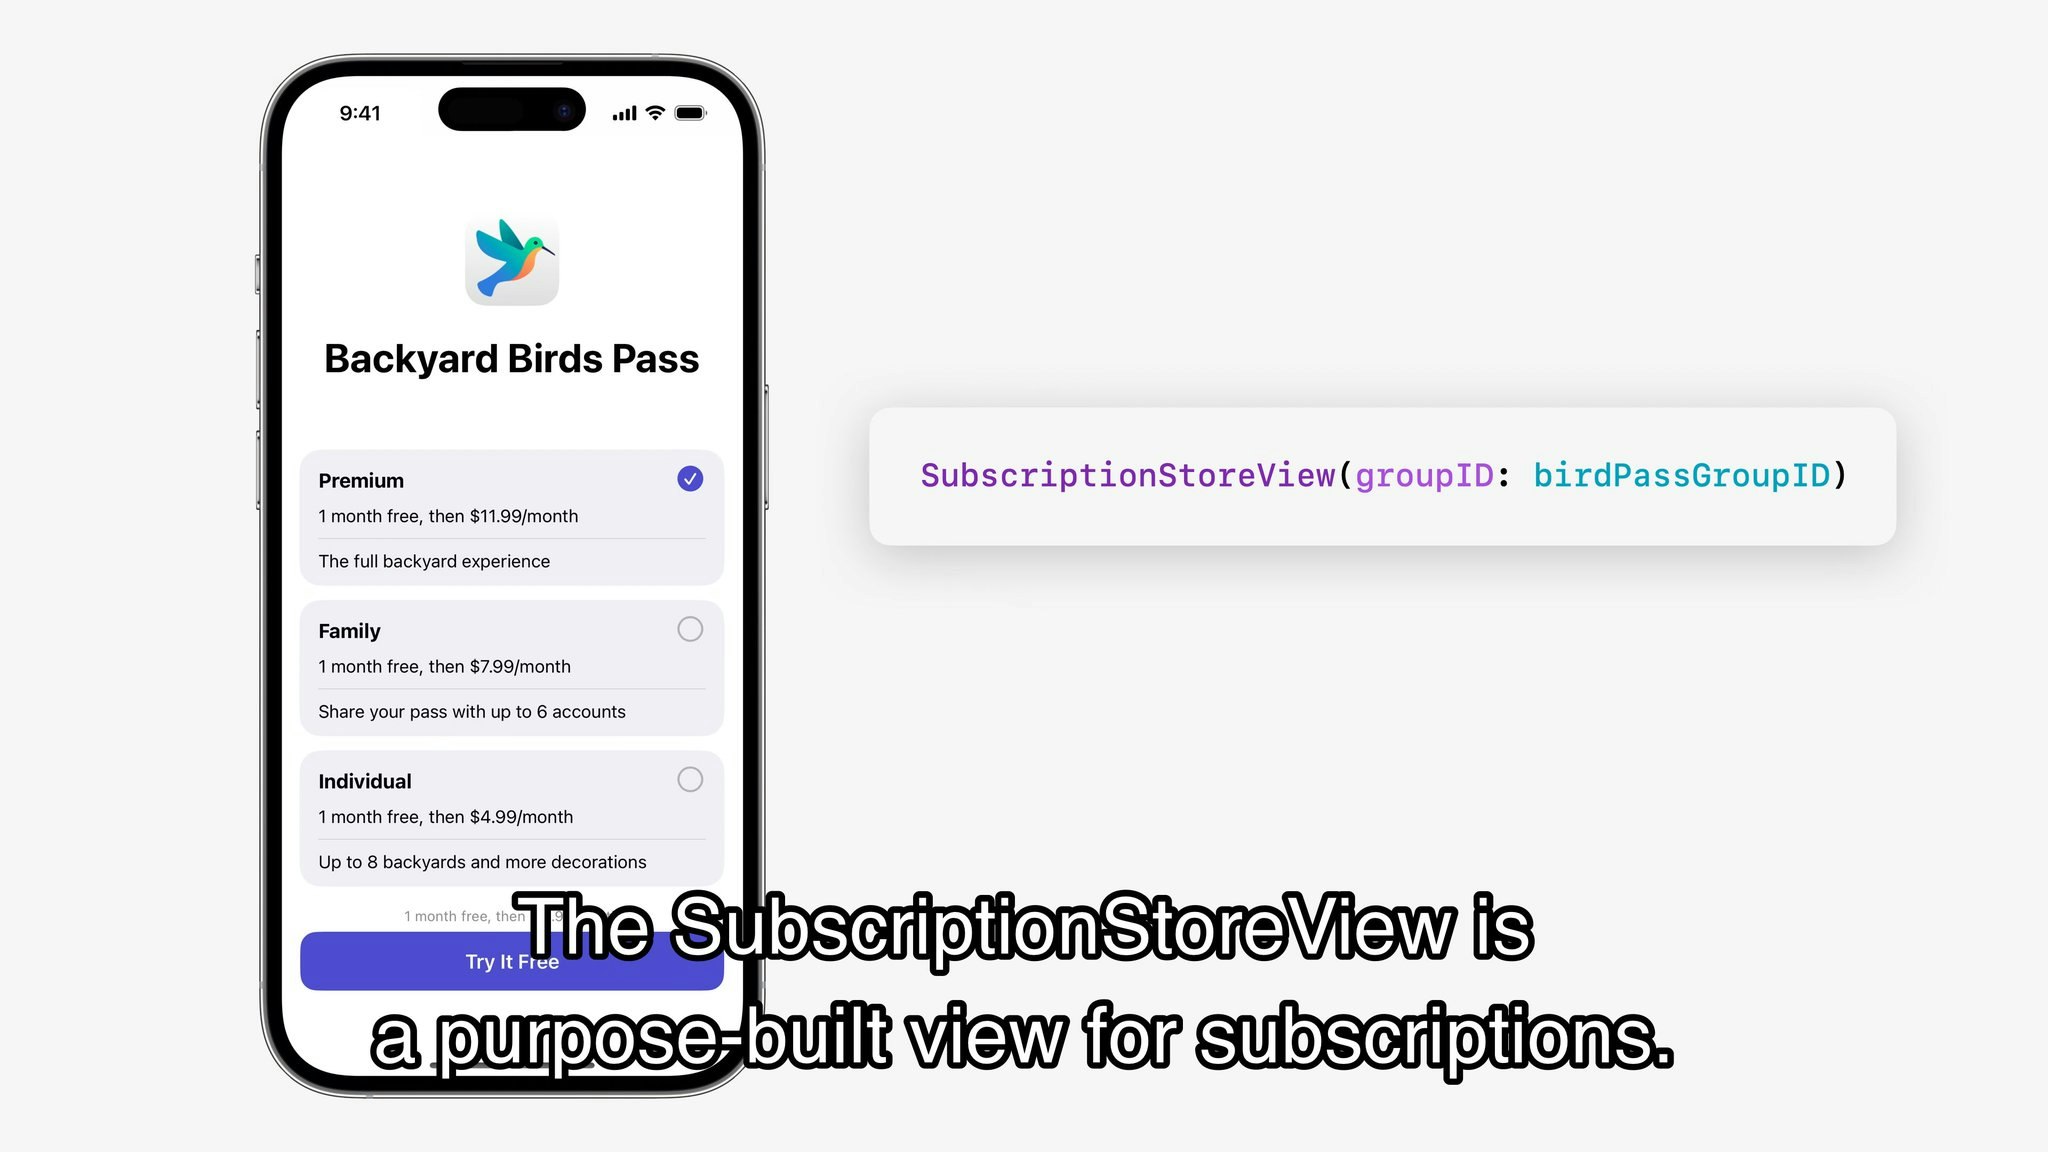Tap the WiFi status bar icon
This screenshot has width=2048, height=1152.
coord(657,113)
